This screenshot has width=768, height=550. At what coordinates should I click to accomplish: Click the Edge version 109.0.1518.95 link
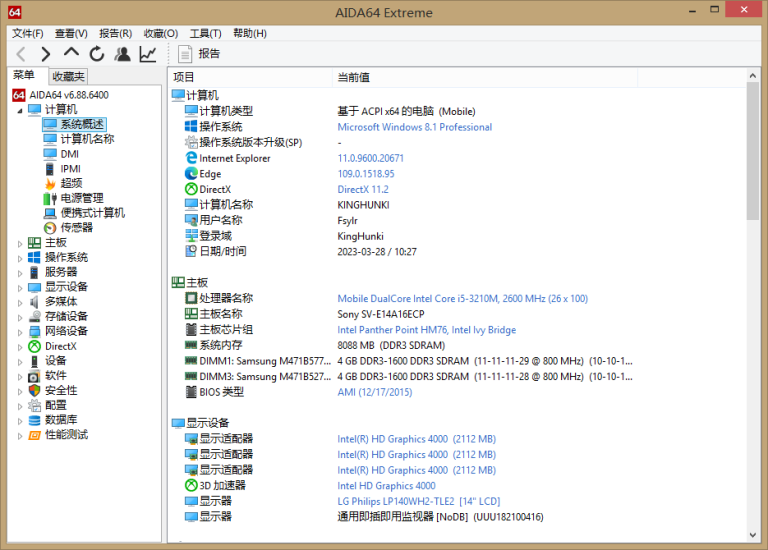365,174
